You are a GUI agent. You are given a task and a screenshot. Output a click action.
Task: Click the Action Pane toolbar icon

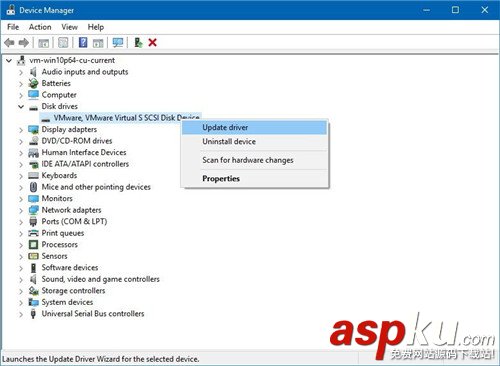98,43
